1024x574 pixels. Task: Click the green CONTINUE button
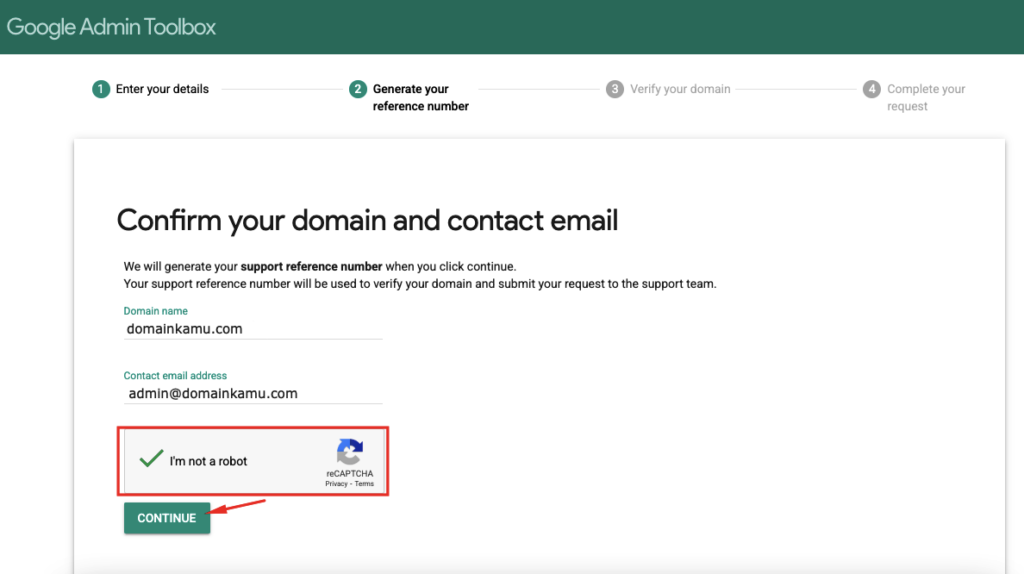(167, 518)
